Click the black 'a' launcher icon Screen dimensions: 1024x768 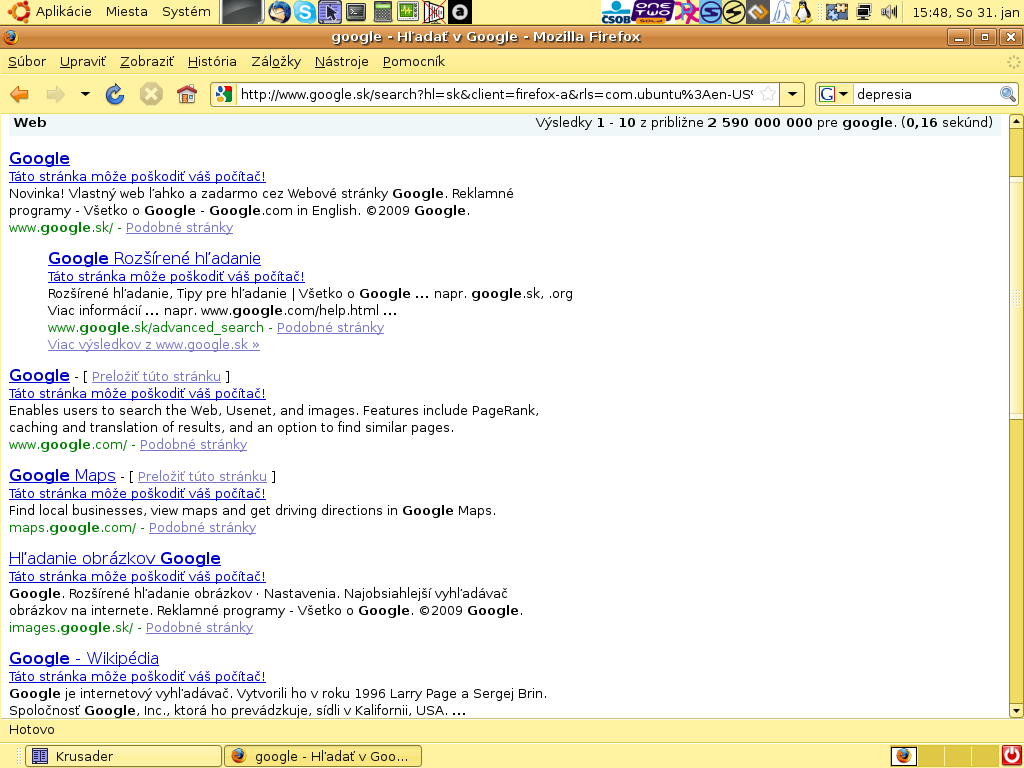coord(460,12)
